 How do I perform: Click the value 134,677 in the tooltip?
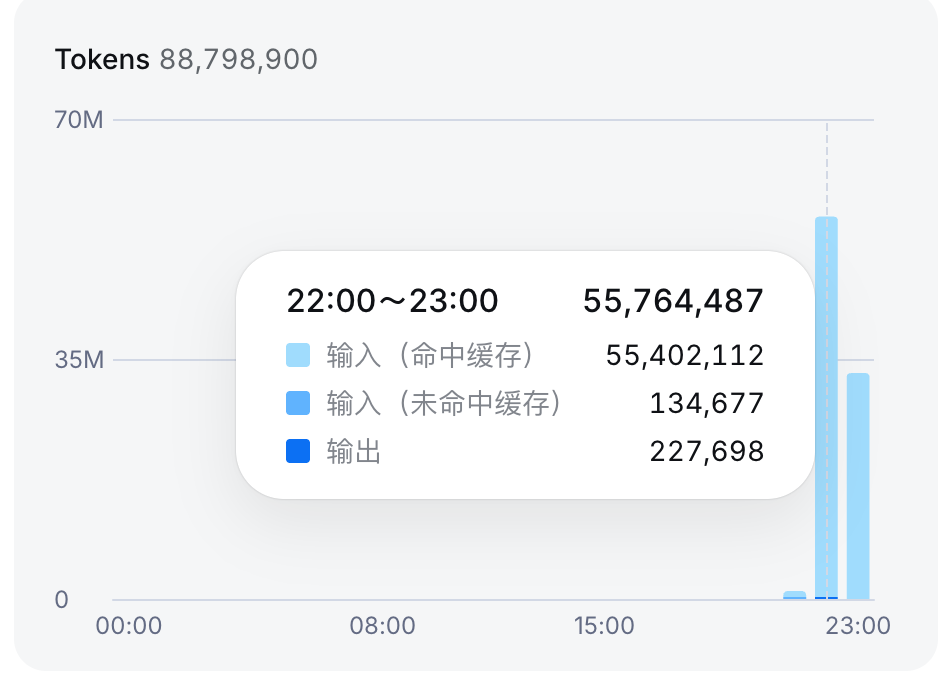(707, 403)
